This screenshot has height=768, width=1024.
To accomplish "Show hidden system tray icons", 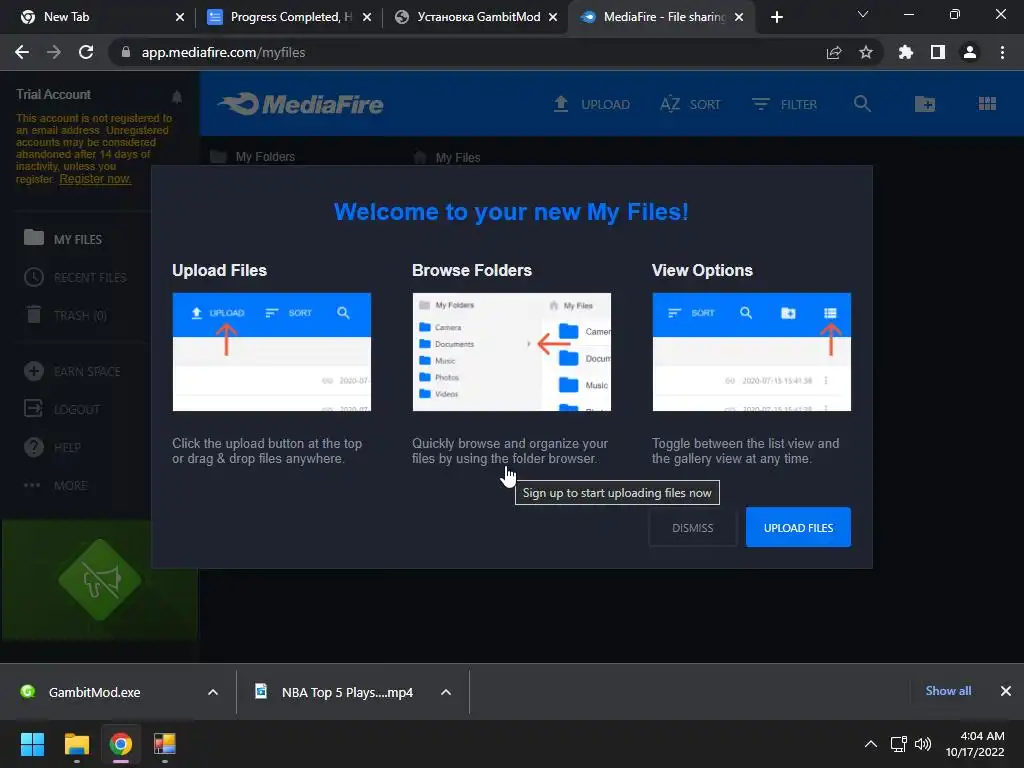I will pyautogui.click(x=871, y=744).
